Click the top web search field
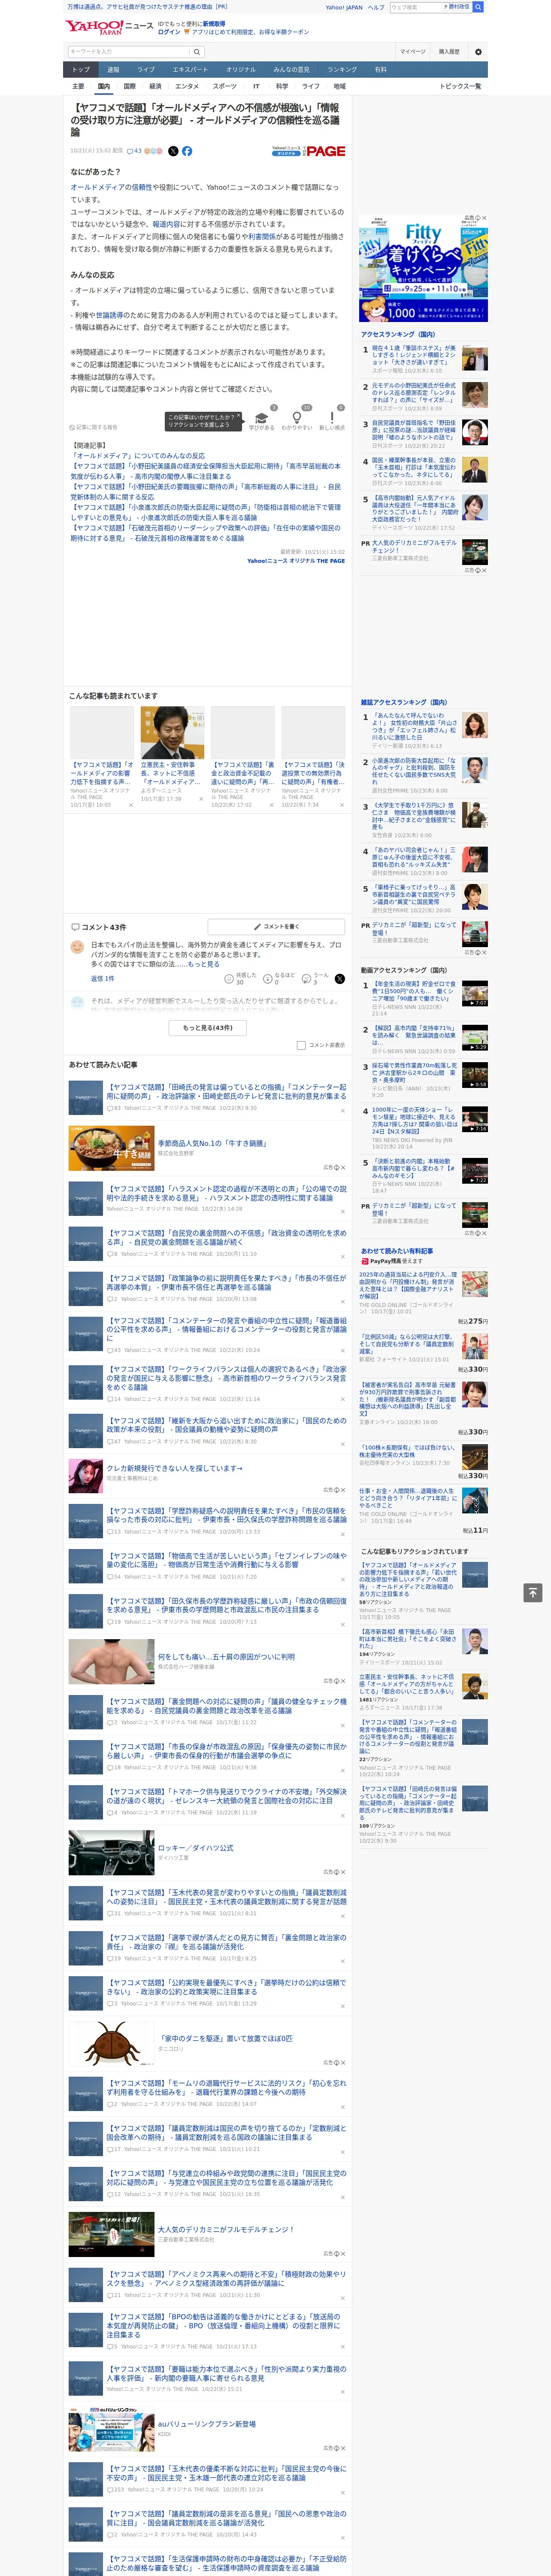The height and width of the screenshot is (2576, 551). [x=415, y=7]
